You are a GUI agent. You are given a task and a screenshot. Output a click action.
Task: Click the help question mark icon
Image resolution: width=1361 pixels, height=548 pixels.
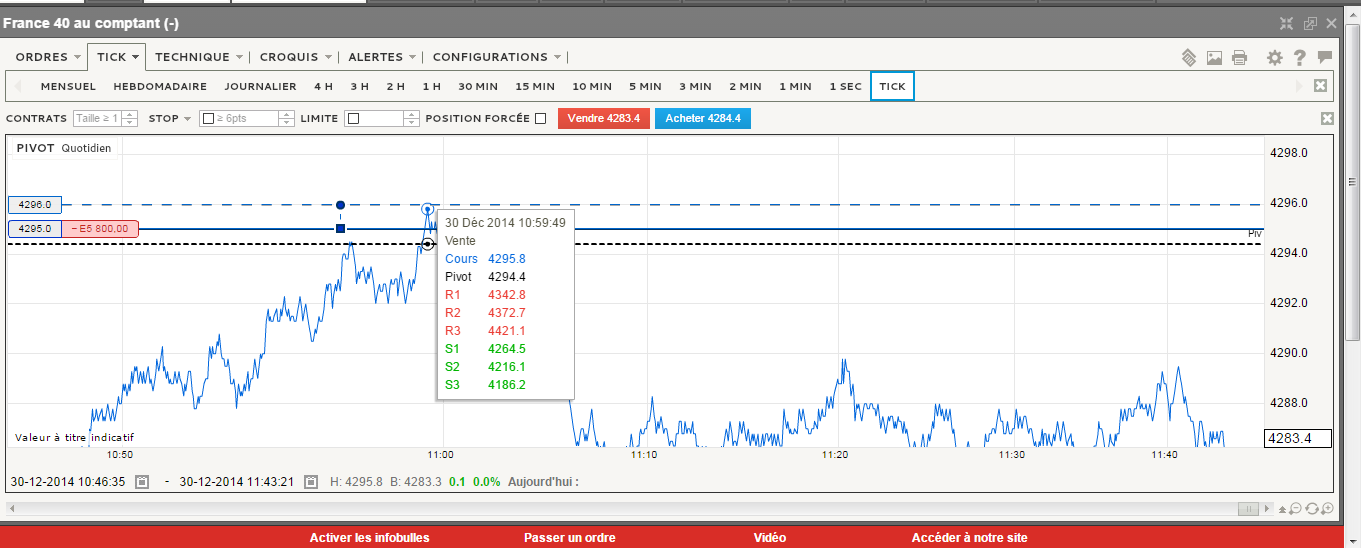[1299, 58]
